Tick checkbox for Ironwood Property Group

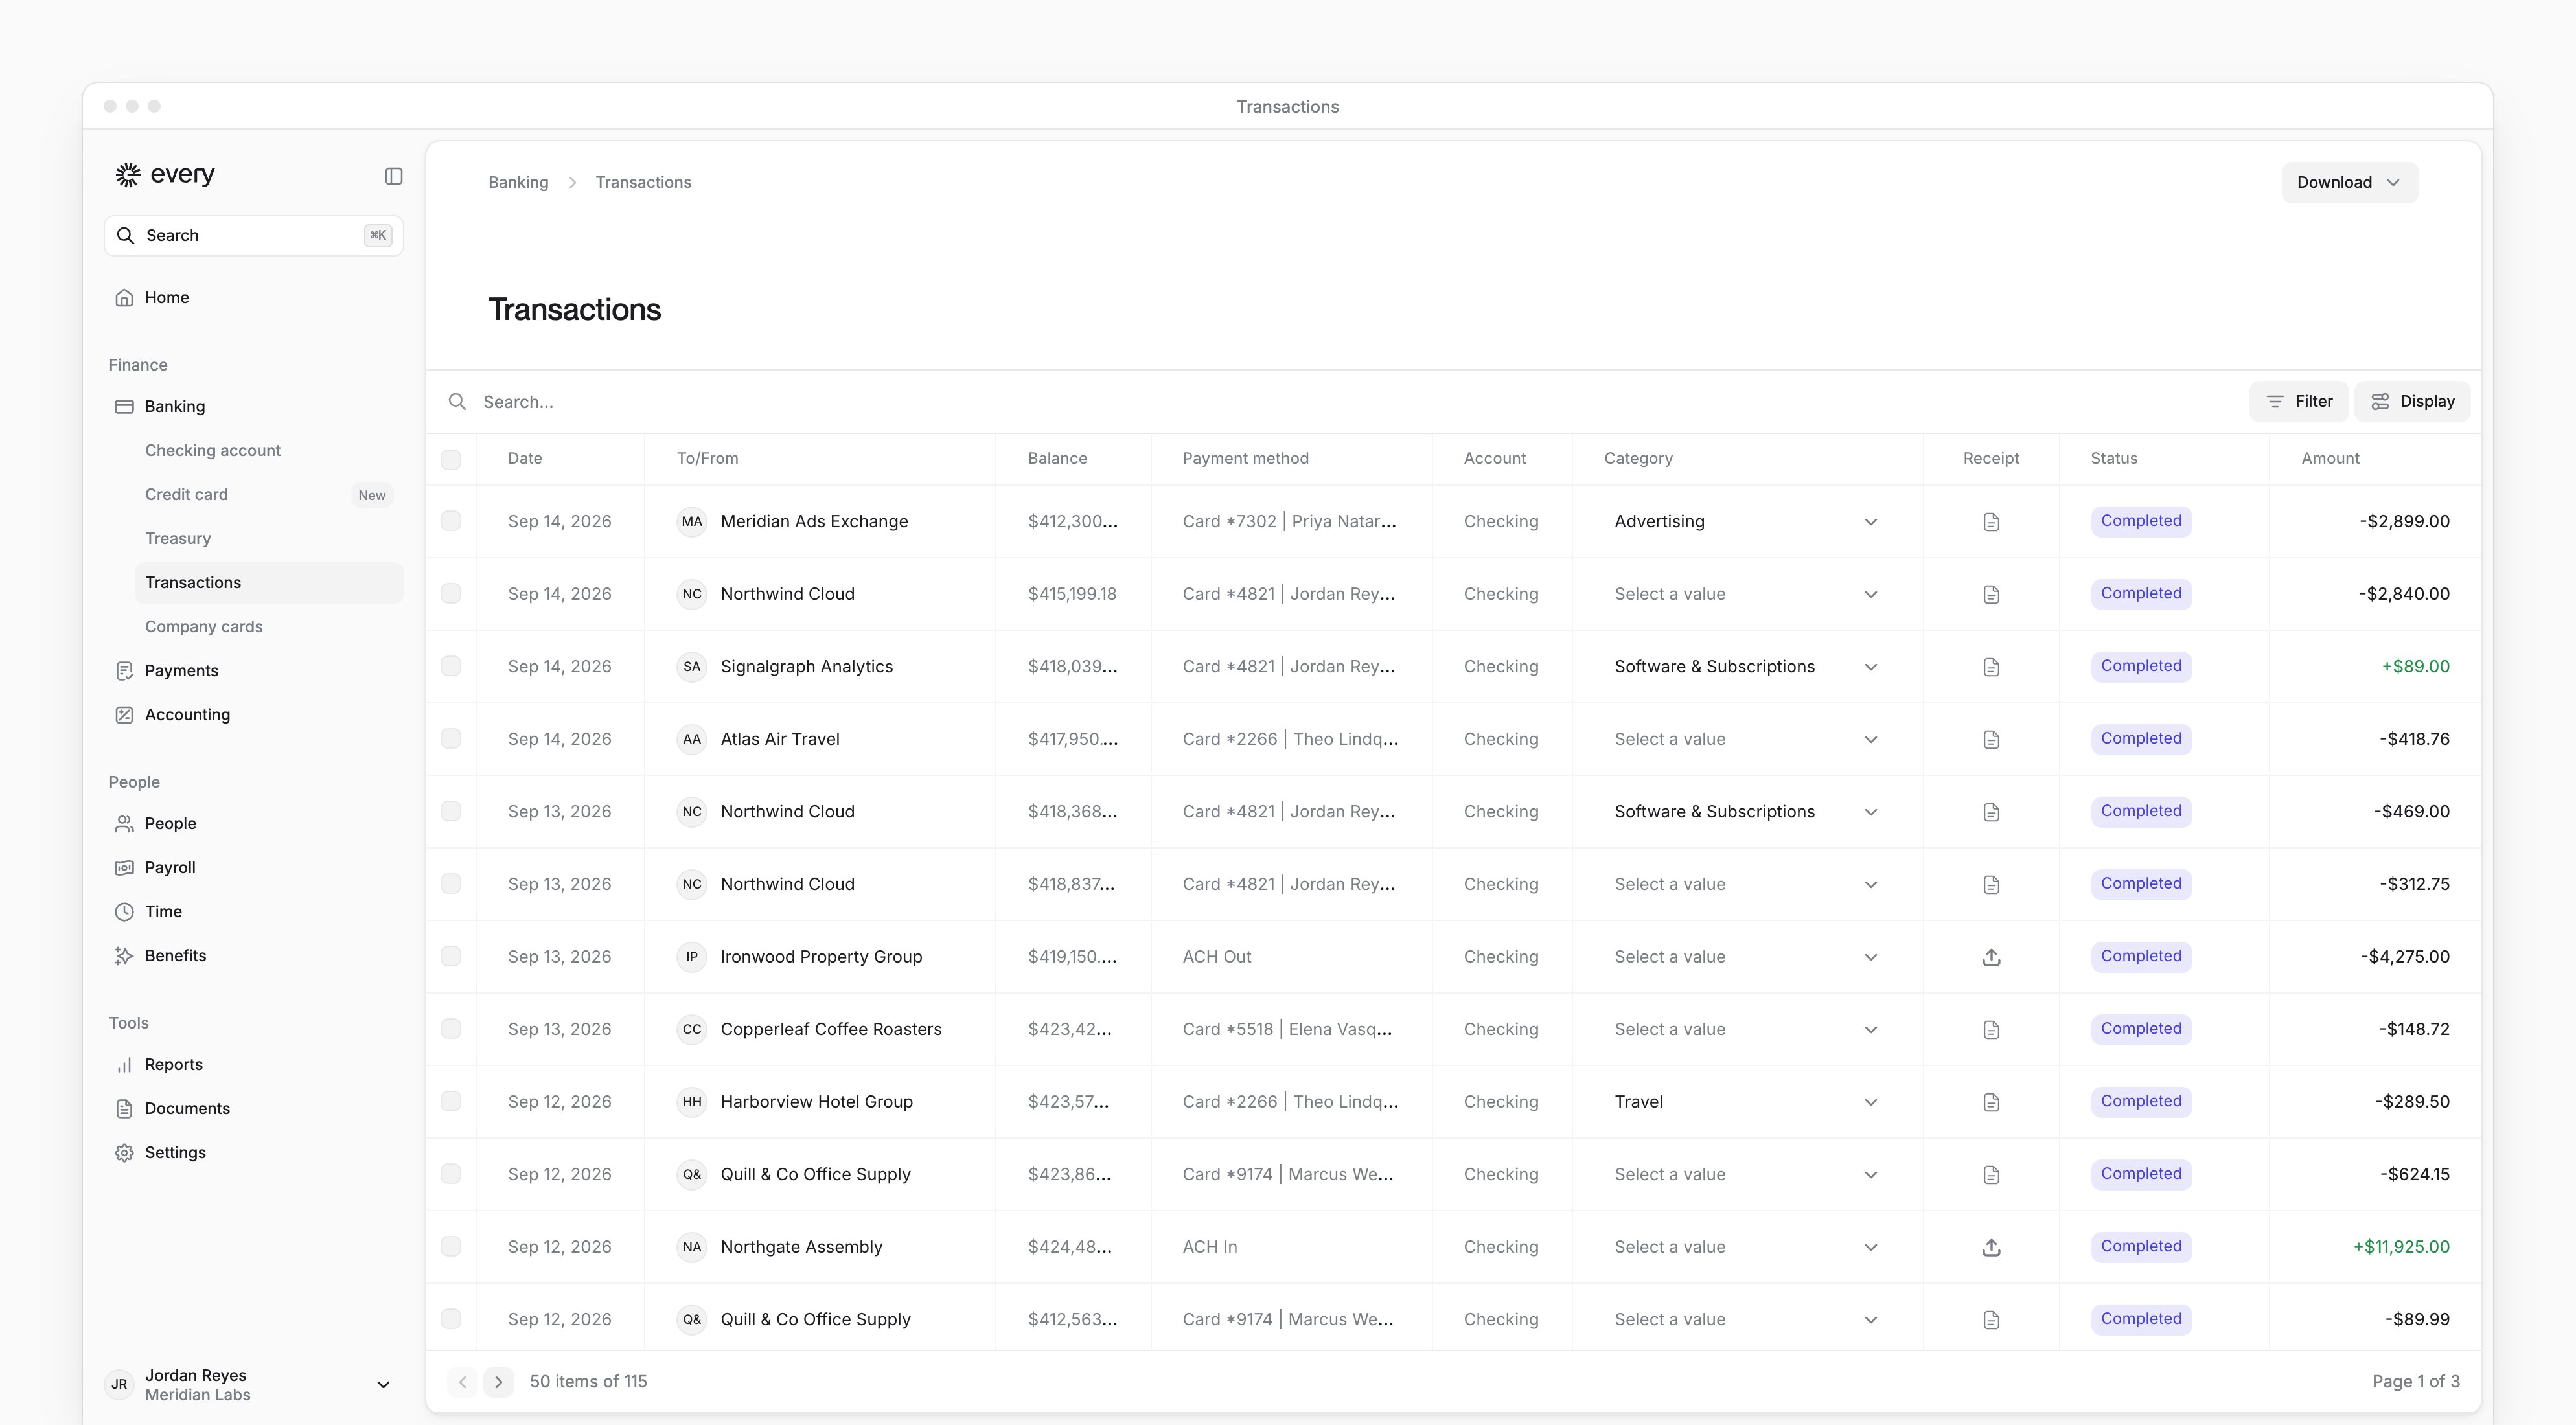pos(451,956)
